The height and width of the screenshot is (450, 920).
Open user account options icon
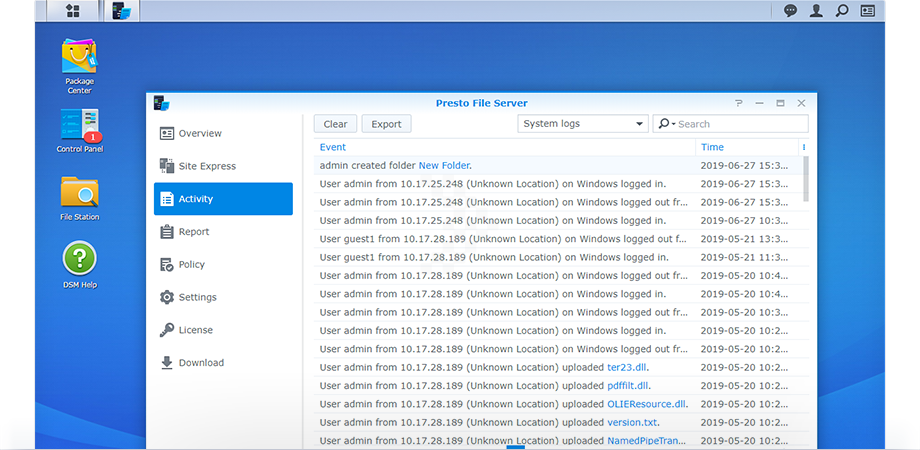[816, 11]
